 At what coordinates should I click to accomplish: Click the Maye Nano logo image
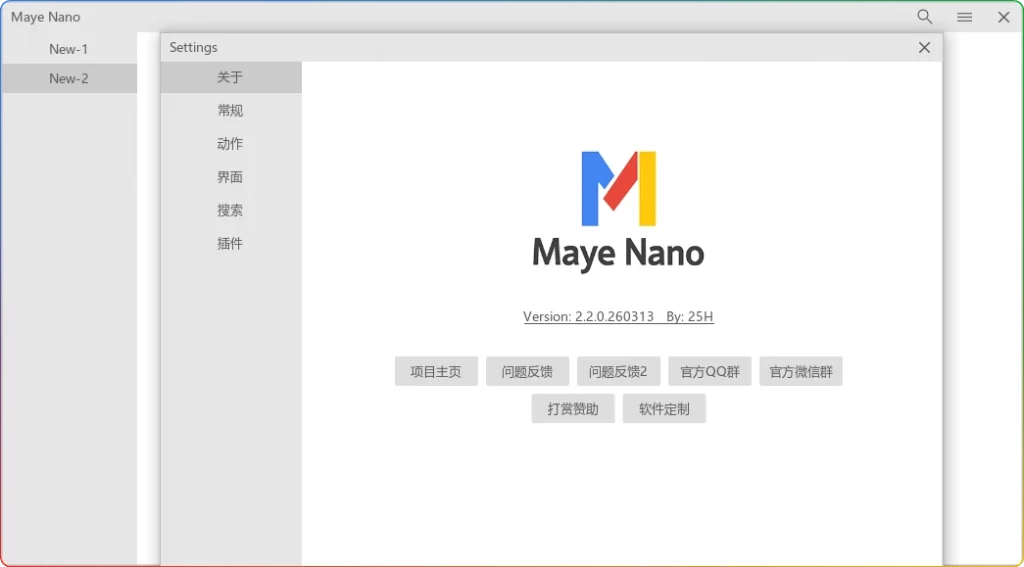[618, 189]
